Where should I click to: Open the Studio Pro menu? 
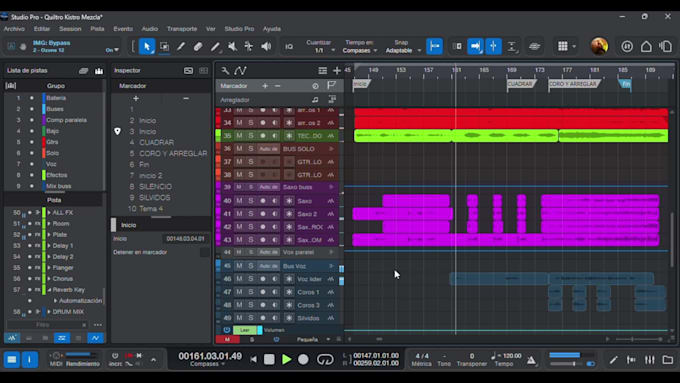239,29
